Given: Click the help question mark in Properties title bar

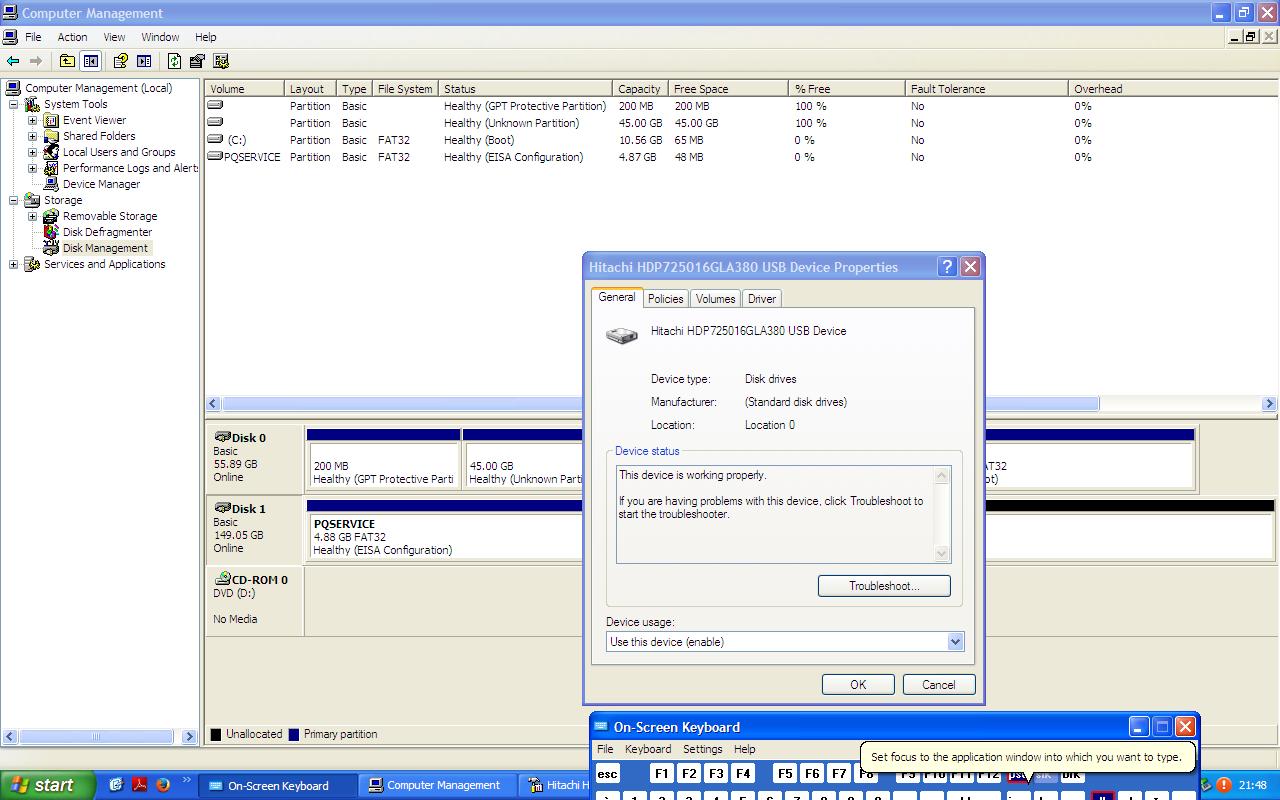Looking at the screenshot, I should tap(947, 267).
